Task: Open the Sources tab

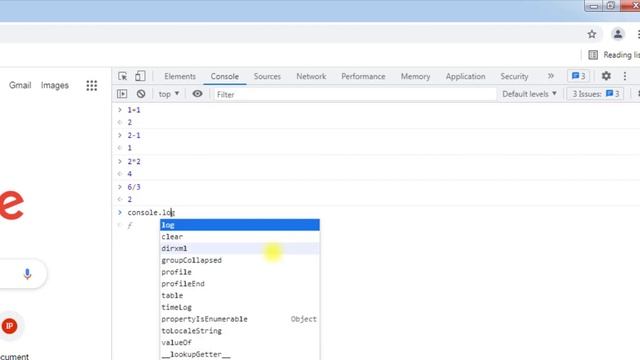Action: point(267,76)
